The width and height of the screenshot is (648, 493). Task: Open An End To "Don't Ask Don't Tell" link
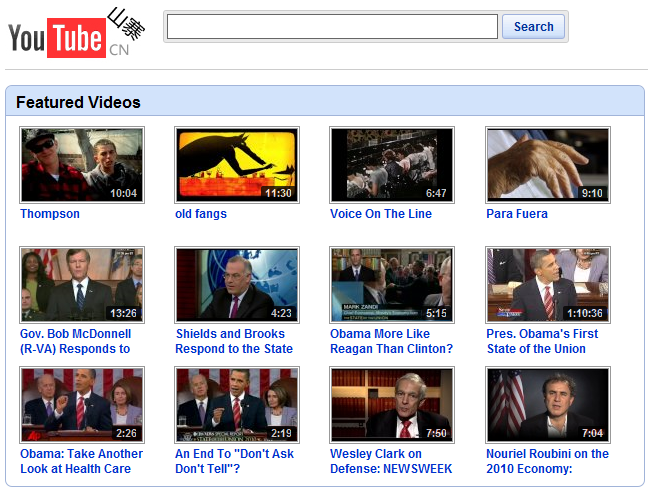click(236, 461)
